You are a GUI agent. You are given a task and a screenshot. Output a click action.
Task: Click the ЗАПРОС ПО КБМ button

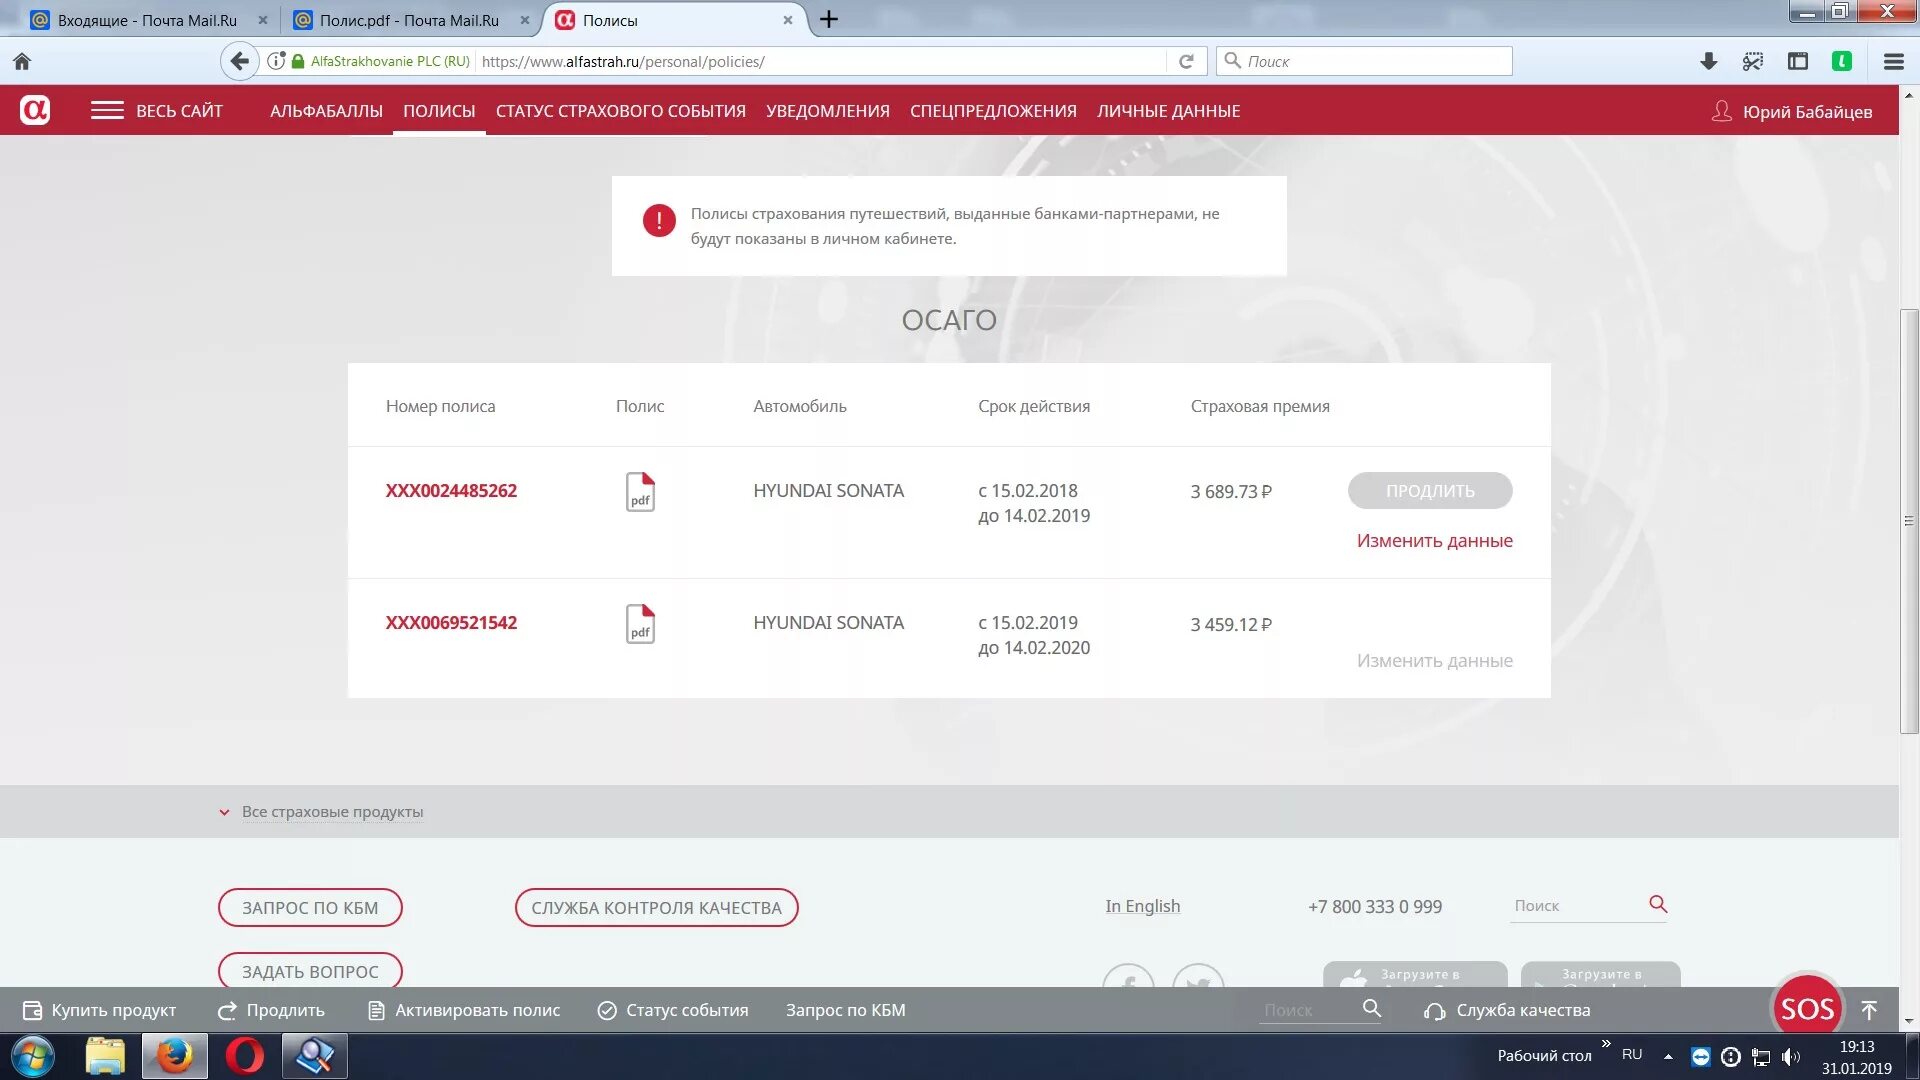coord(310,908)
